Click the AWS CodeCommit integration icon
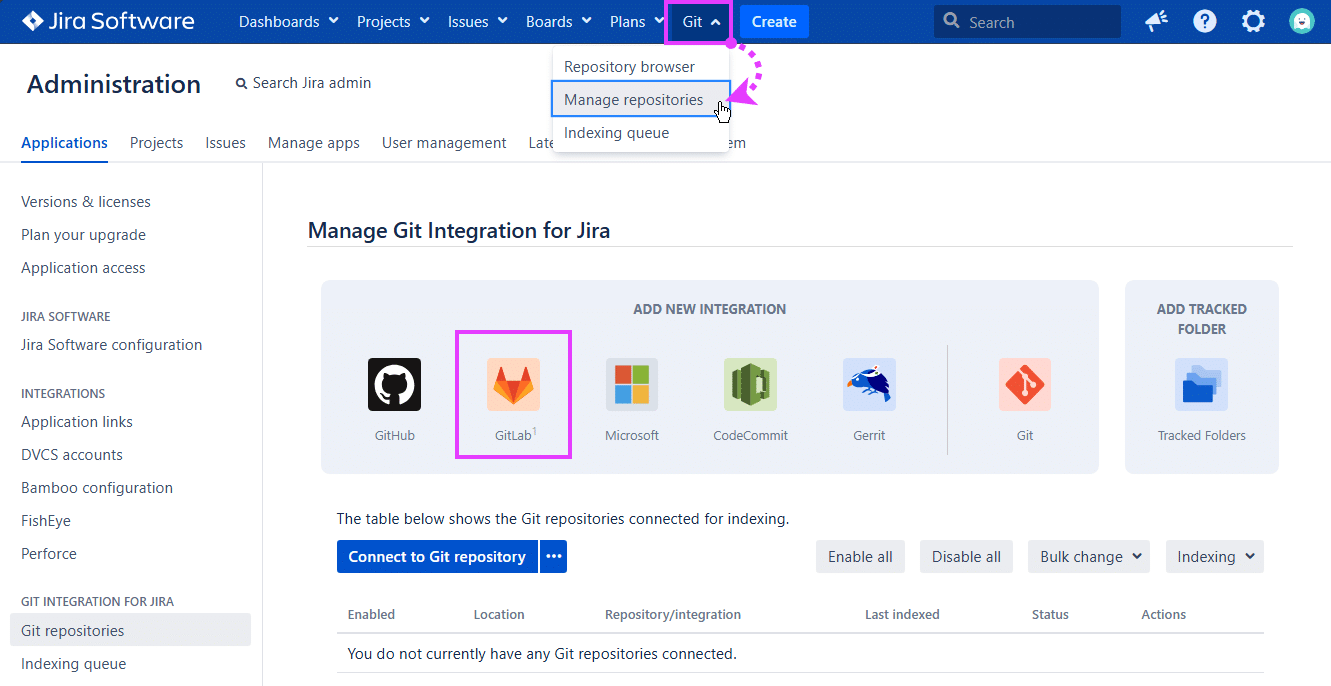The height and width of the screenshot is (686, 1331). pos(750,385)
